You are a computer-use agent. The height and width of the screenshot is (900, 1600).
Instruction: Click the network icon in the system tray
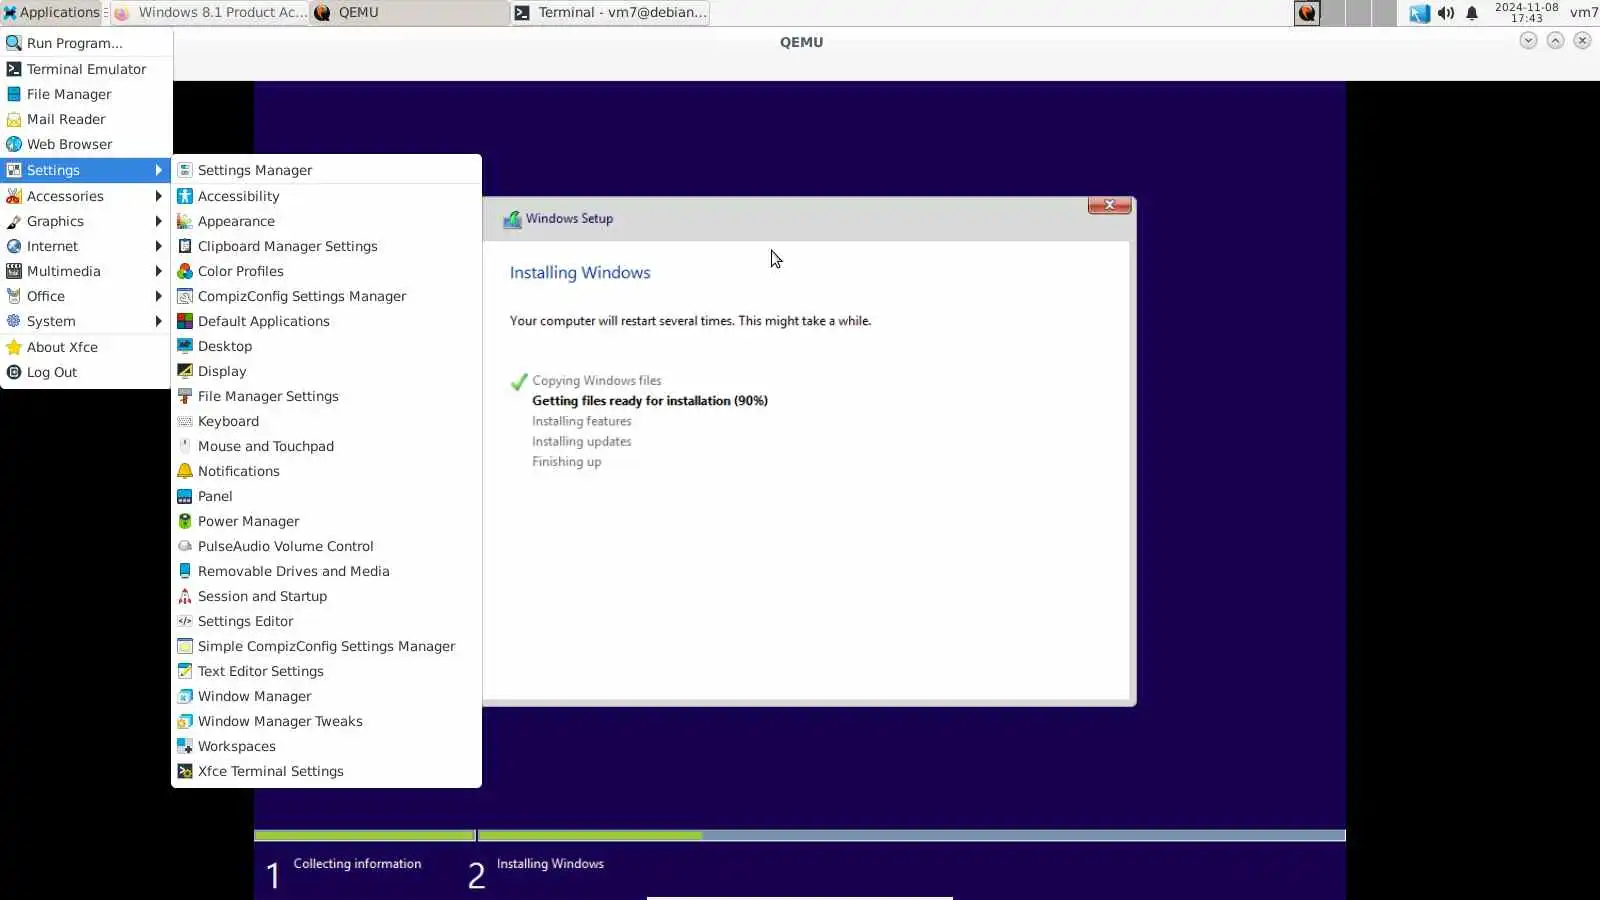(1419, 13)
